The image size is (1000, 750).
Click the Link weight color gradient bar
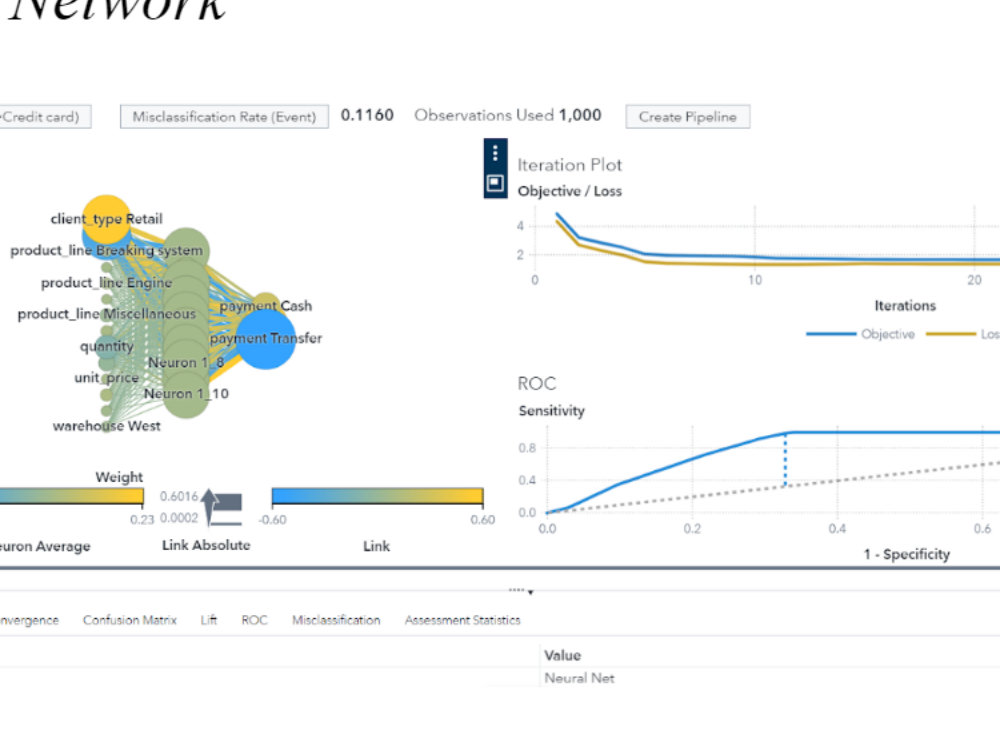click(x=377, y=496)
